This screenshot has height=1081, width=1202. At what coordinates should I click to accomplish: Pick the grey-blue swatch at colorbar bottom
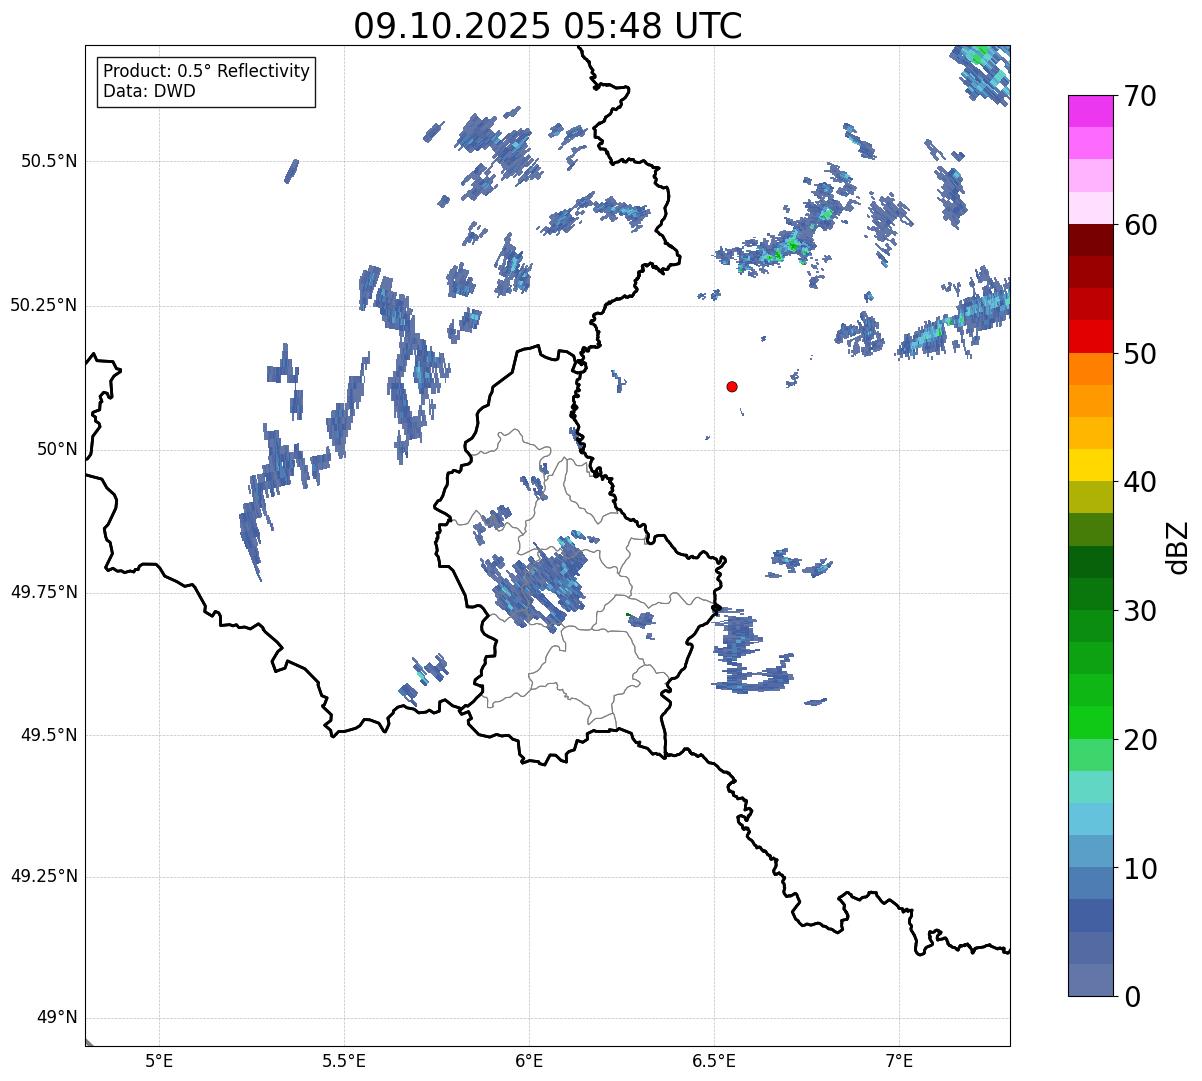point(1091,980)
